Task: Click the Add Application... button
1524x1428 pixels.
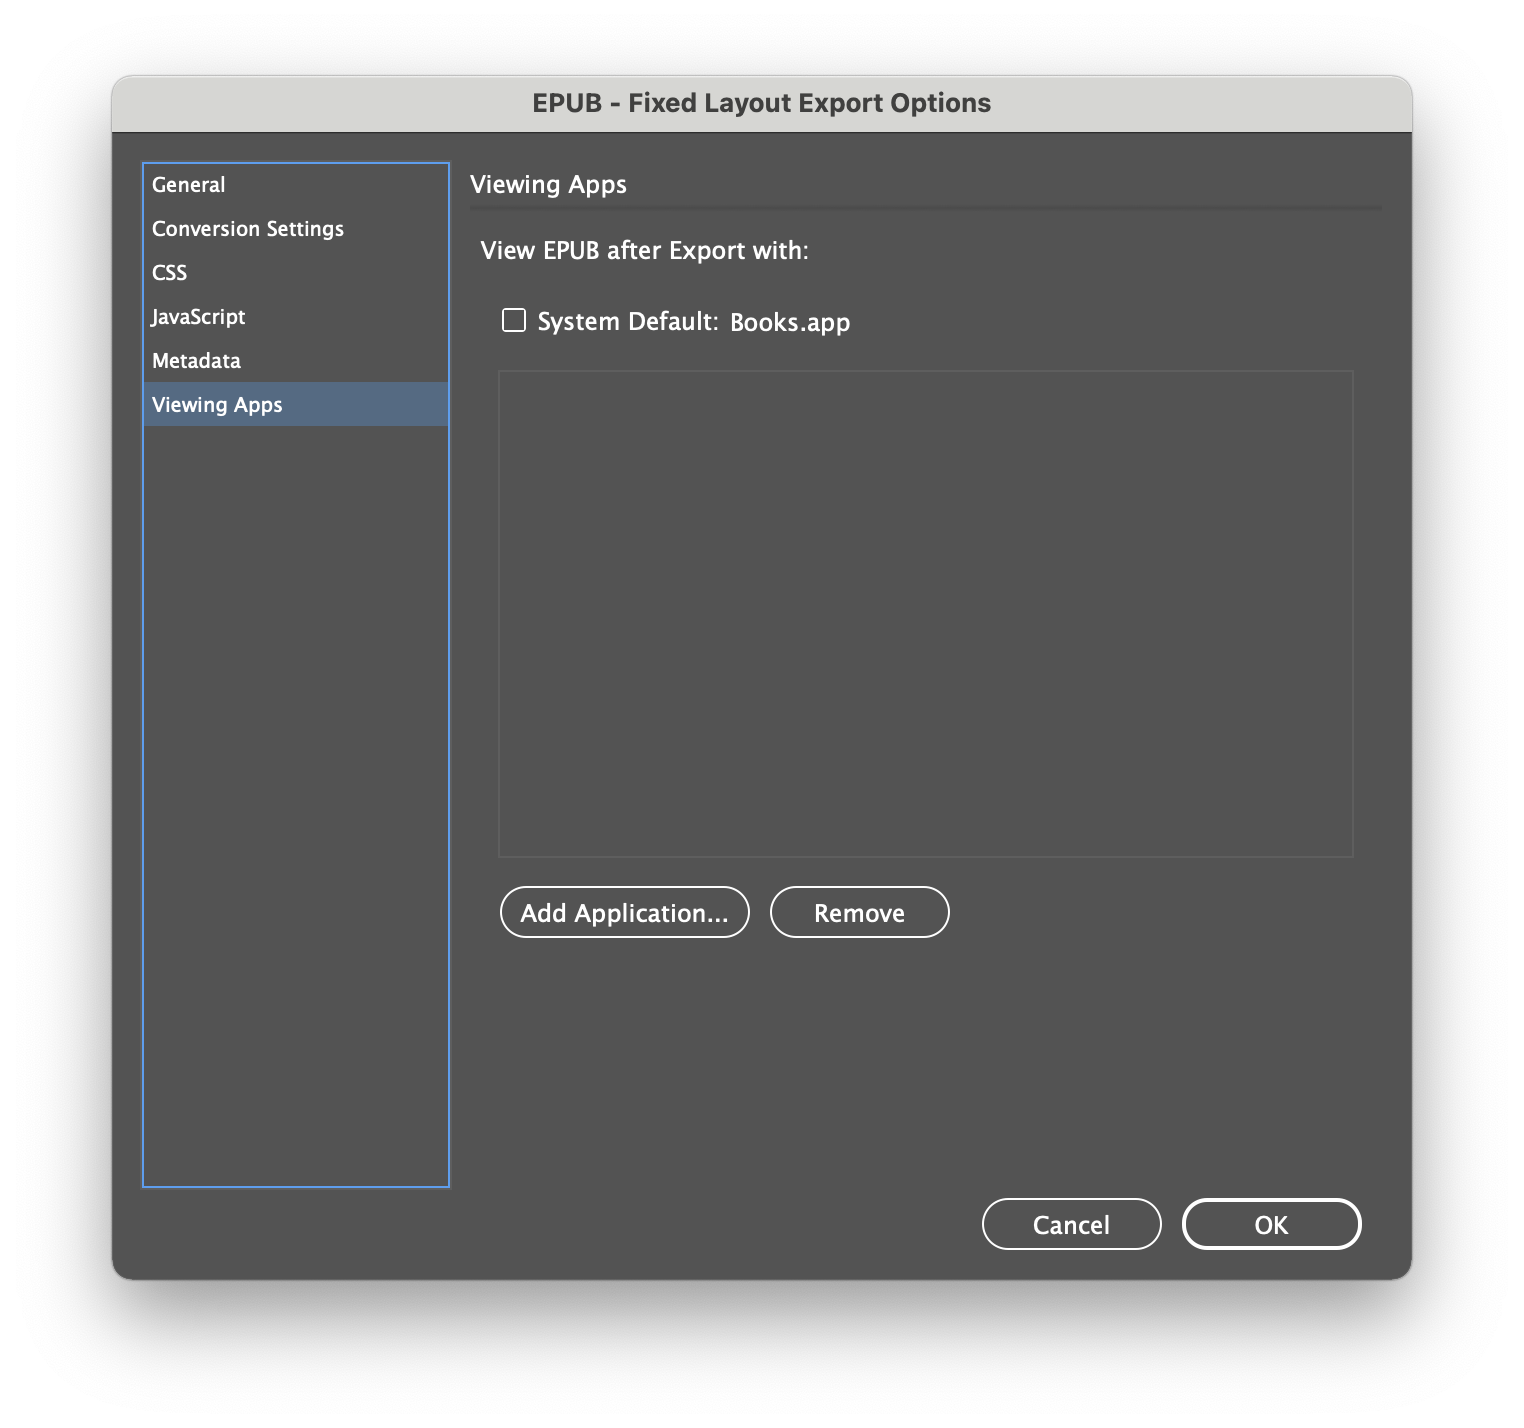Action: point(624,912)
